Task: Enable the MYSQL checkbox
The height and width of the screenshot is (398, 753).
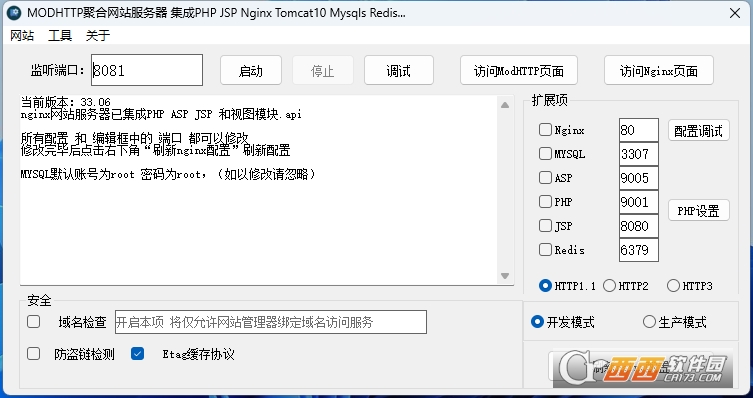Action: click(545, 154)
